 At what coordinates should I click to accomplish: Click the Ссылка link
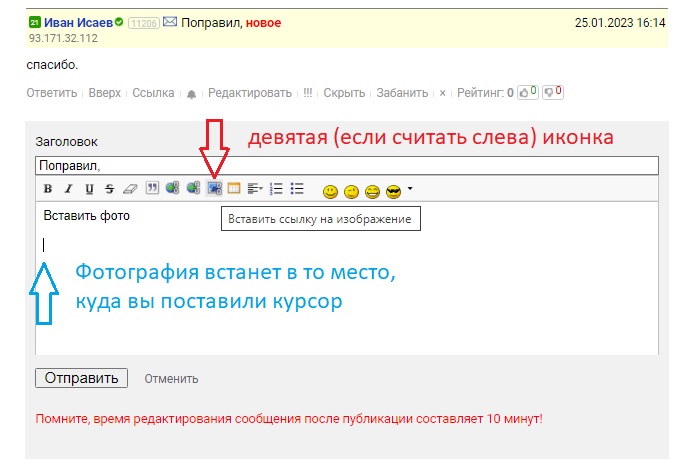click(x=153, y=93)
